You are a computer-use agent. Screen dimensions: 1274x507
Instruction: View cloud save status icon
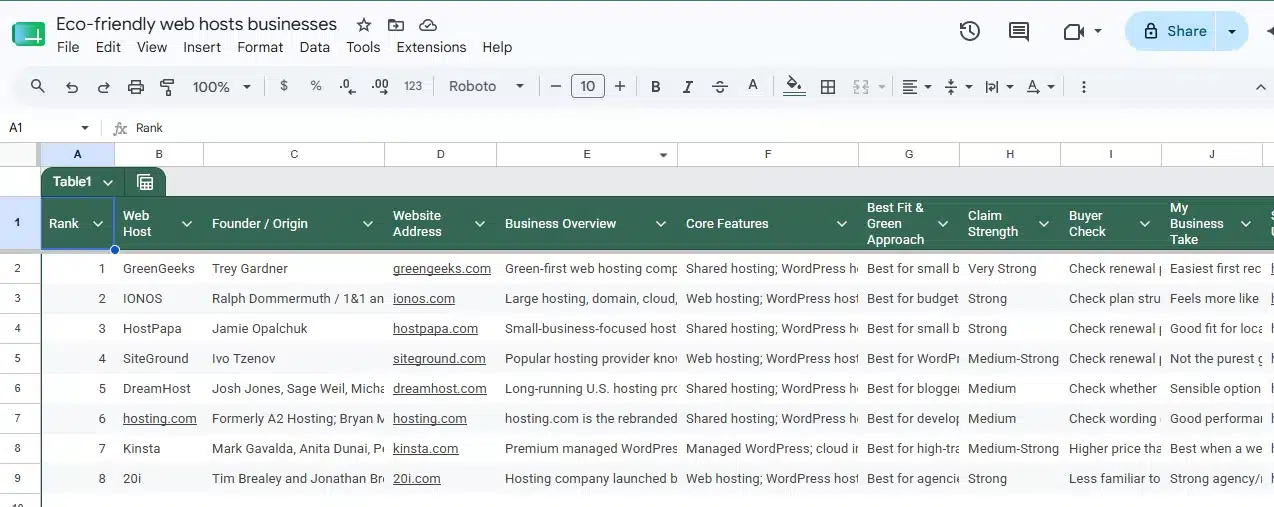coord(428,25)
